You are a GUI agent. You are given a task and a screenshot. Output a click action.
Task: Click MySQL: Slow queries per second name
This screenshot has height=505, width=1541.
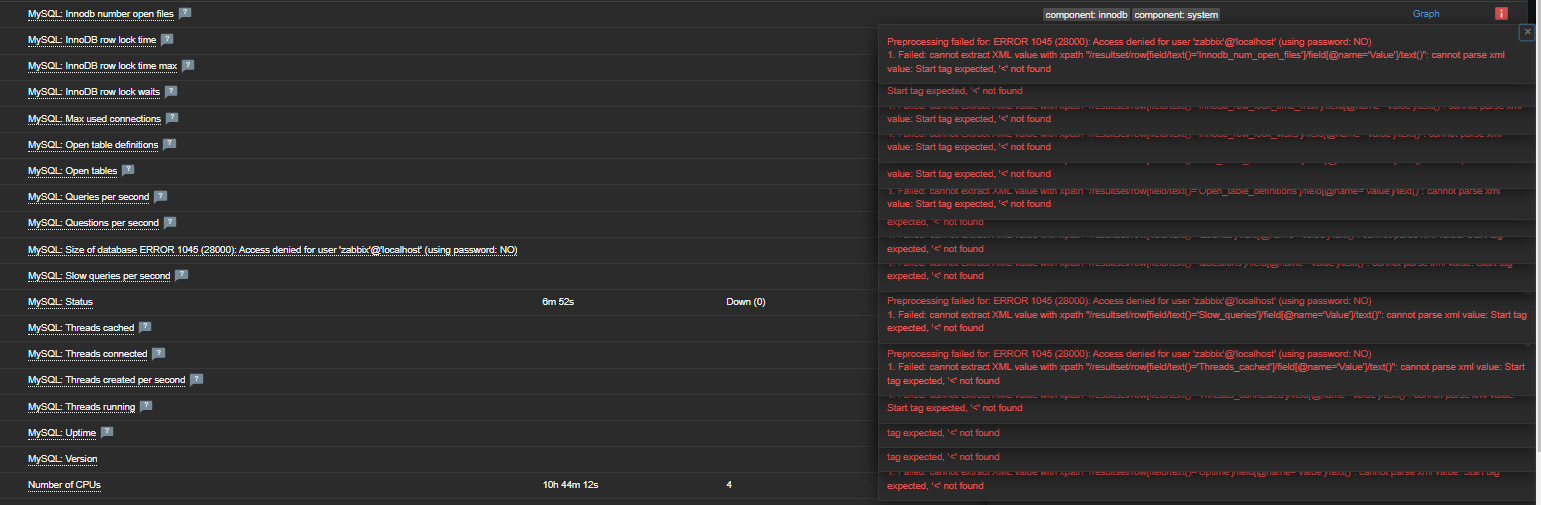99,276
